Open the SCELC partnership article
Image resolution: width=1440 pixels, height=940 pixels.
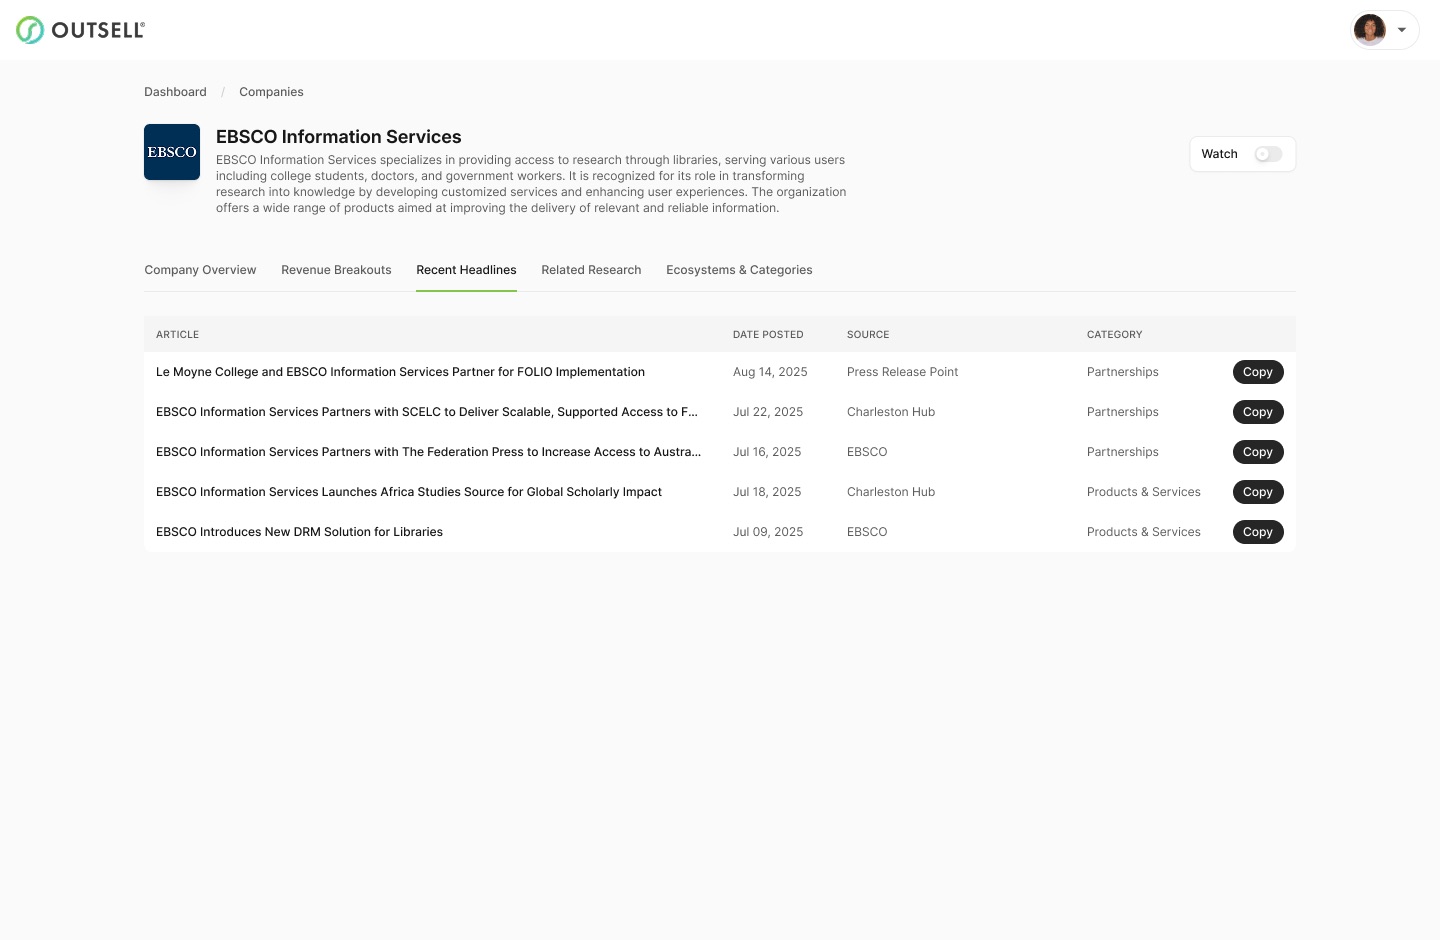pyautogui.click(x=427, y=411)
